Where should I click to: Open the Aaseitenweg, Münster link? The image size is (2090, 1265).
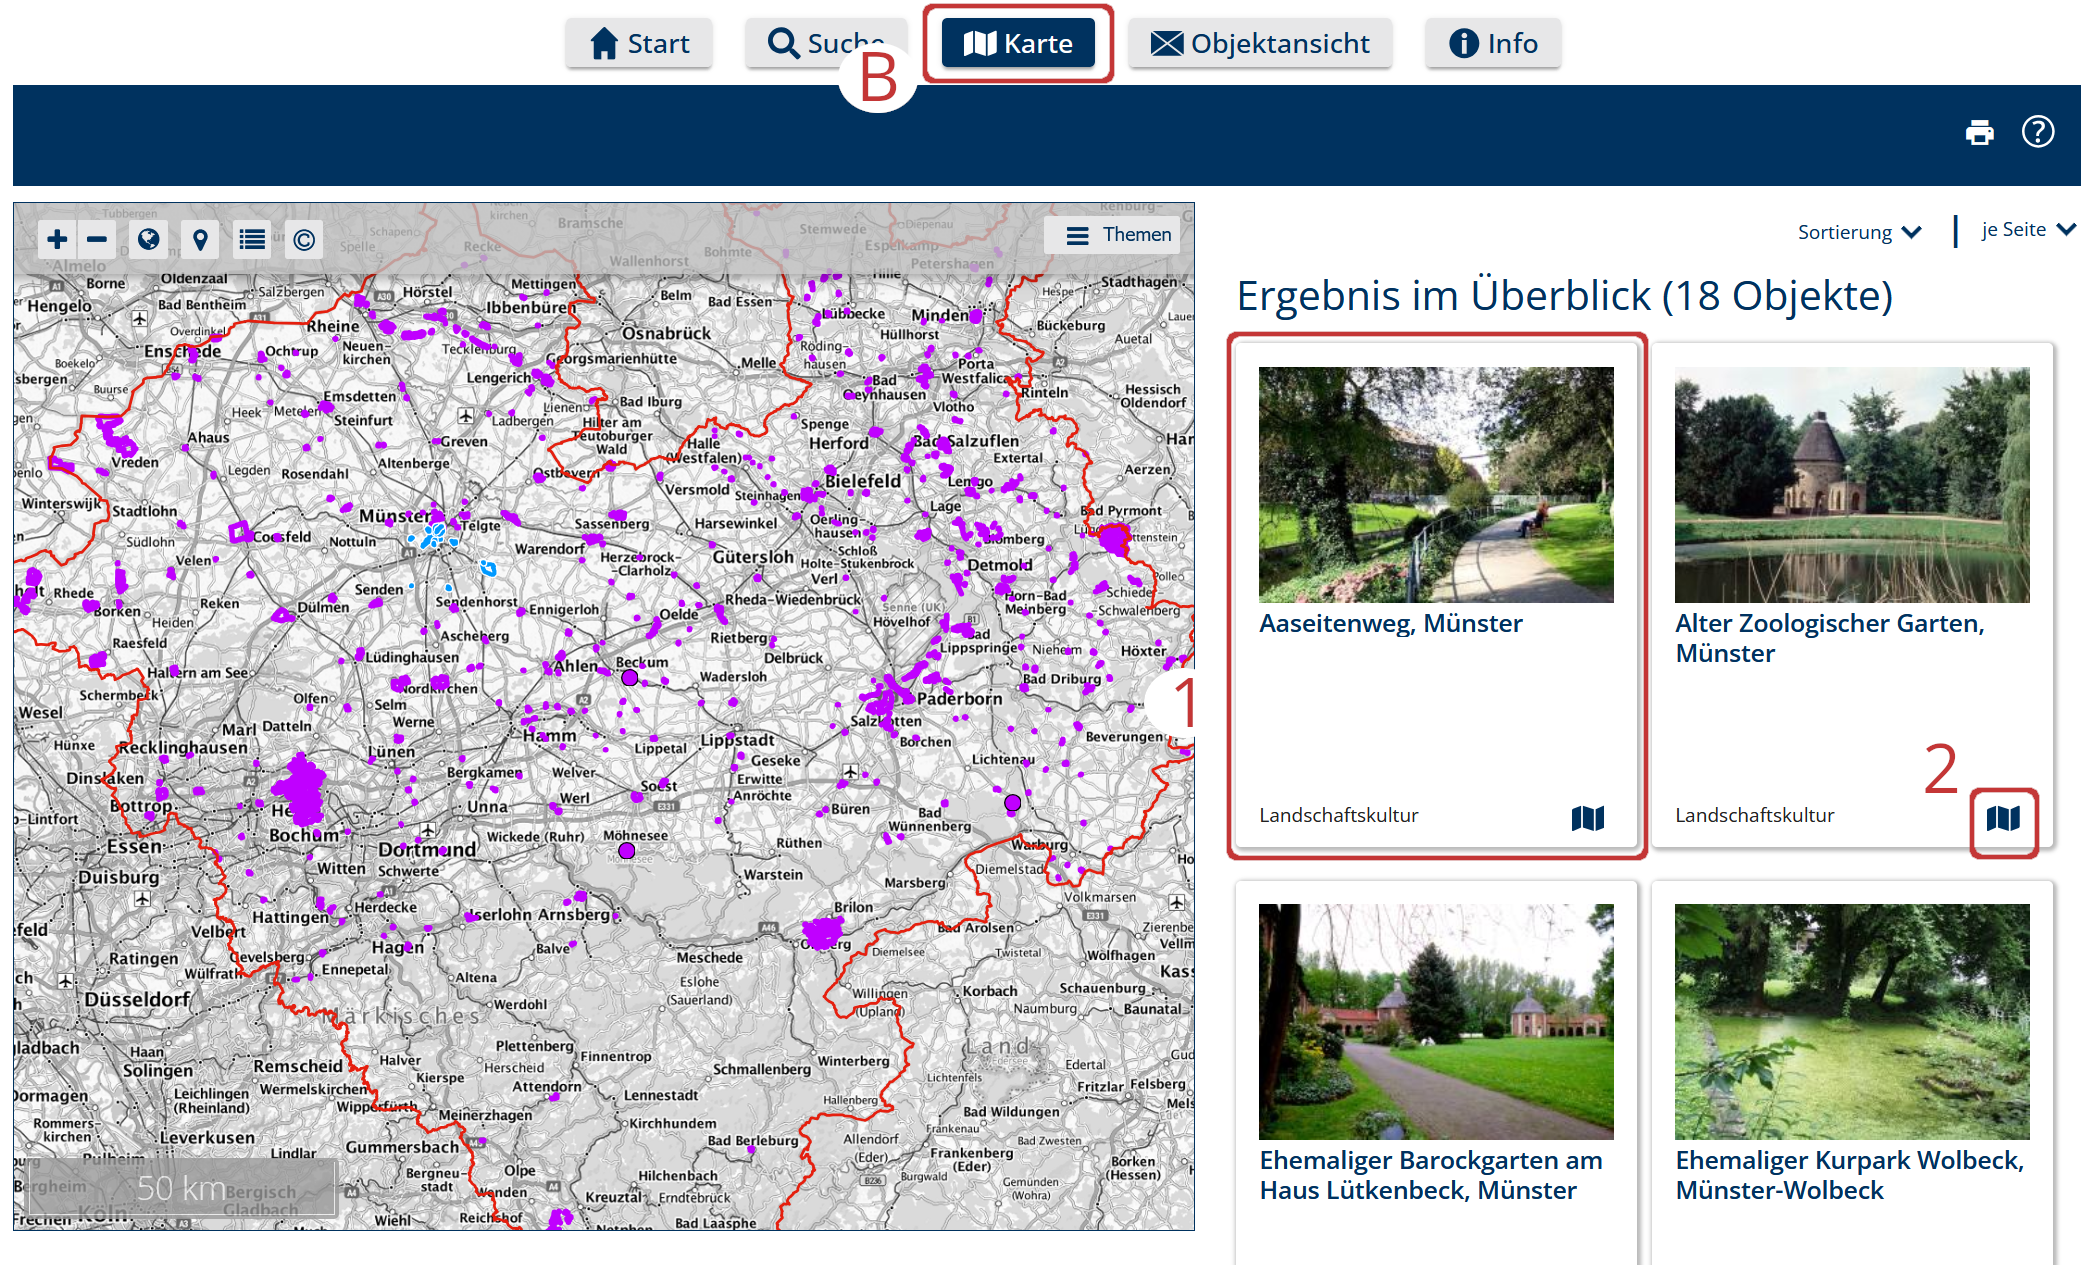click(1390, 623)
